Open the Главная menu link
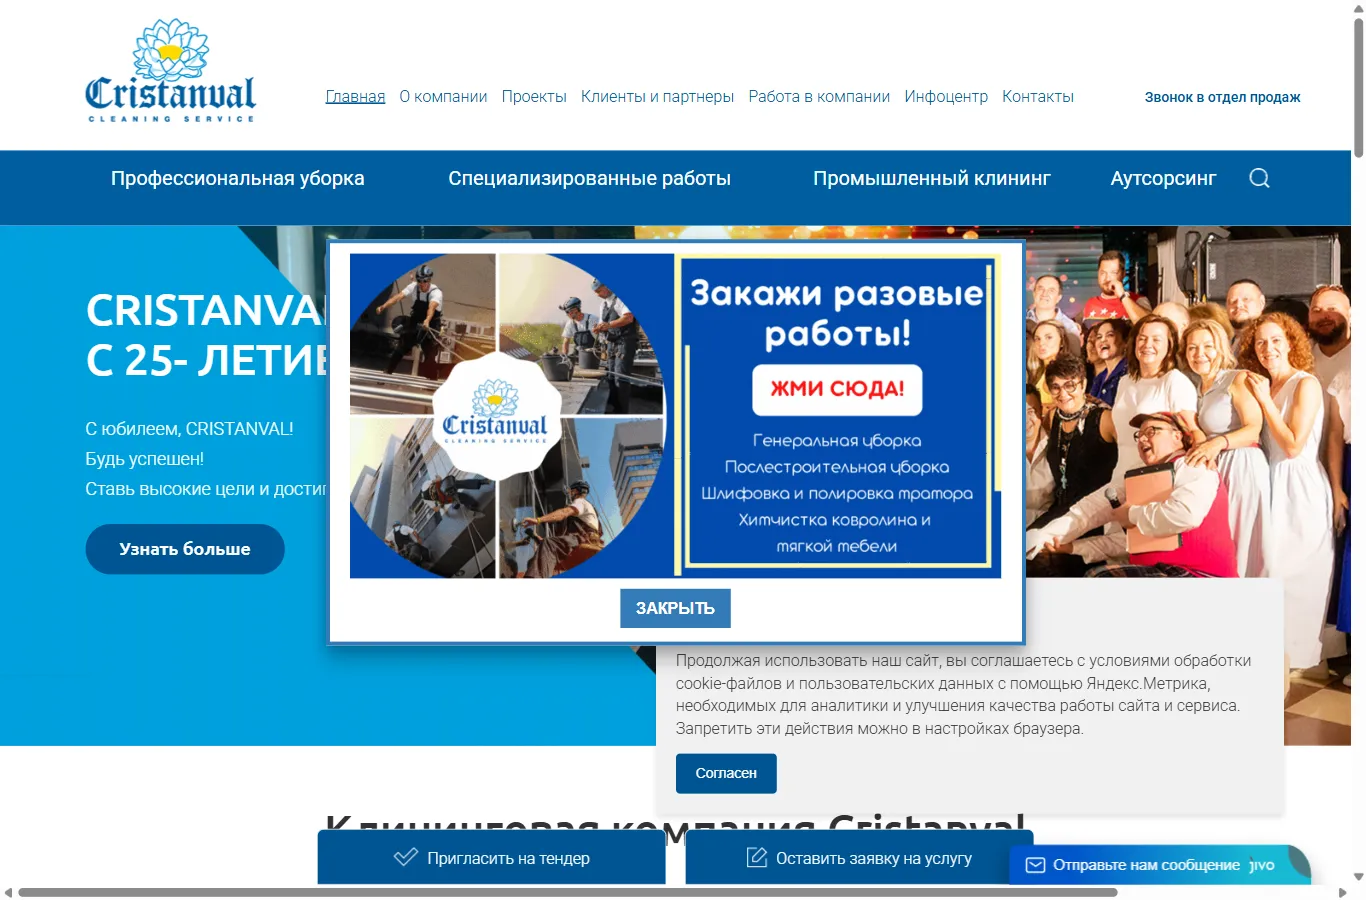Screen dimensions: 1366x900 tap(355, 97)
